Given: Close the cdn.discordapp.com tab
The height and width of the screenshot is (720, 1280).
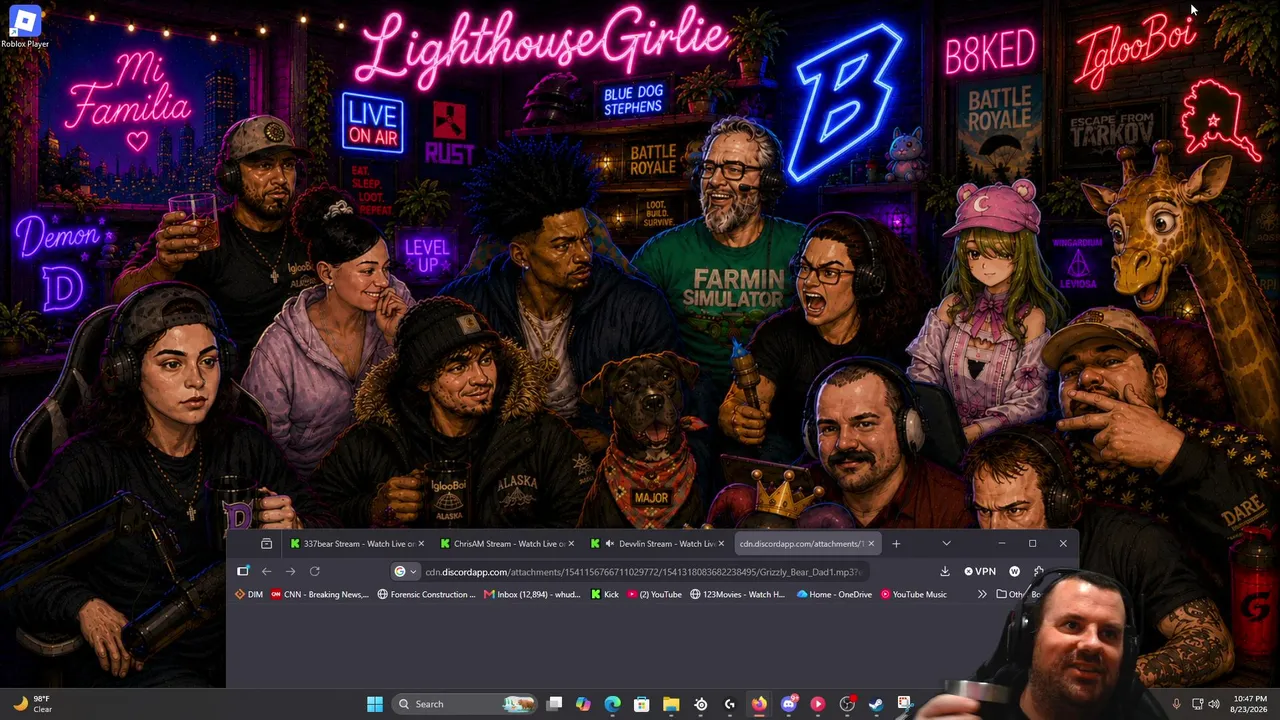Looking at the screenshot, I should 871,544.
